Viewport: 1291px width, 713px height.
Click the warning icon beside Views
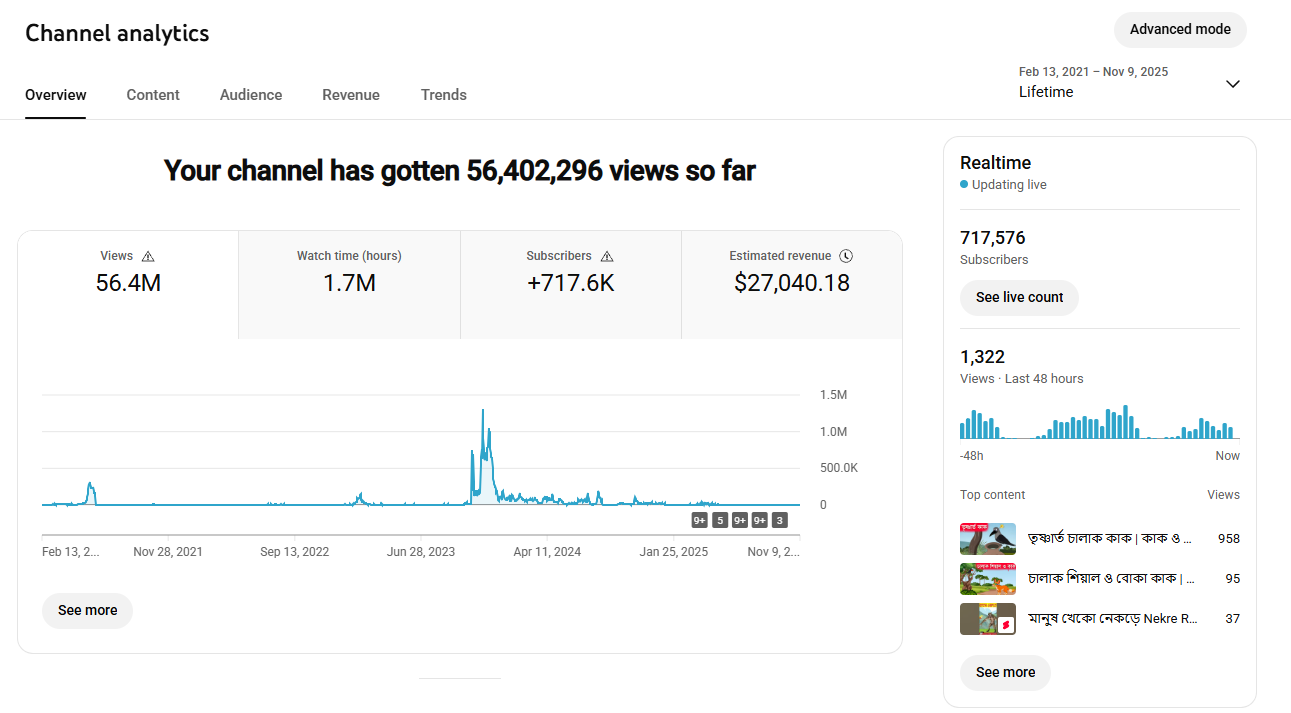148,256
